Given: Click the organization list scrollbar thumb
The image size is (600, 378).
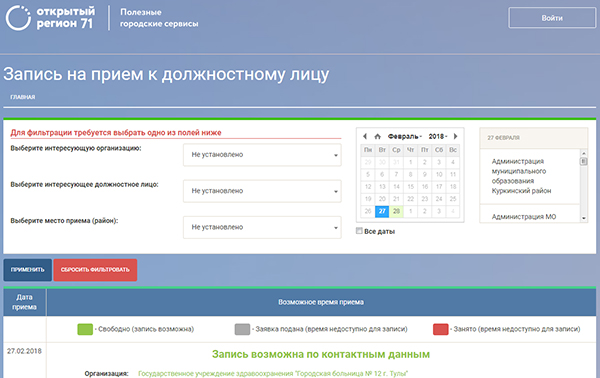Looking at the screenshot, I should (584, 161).
